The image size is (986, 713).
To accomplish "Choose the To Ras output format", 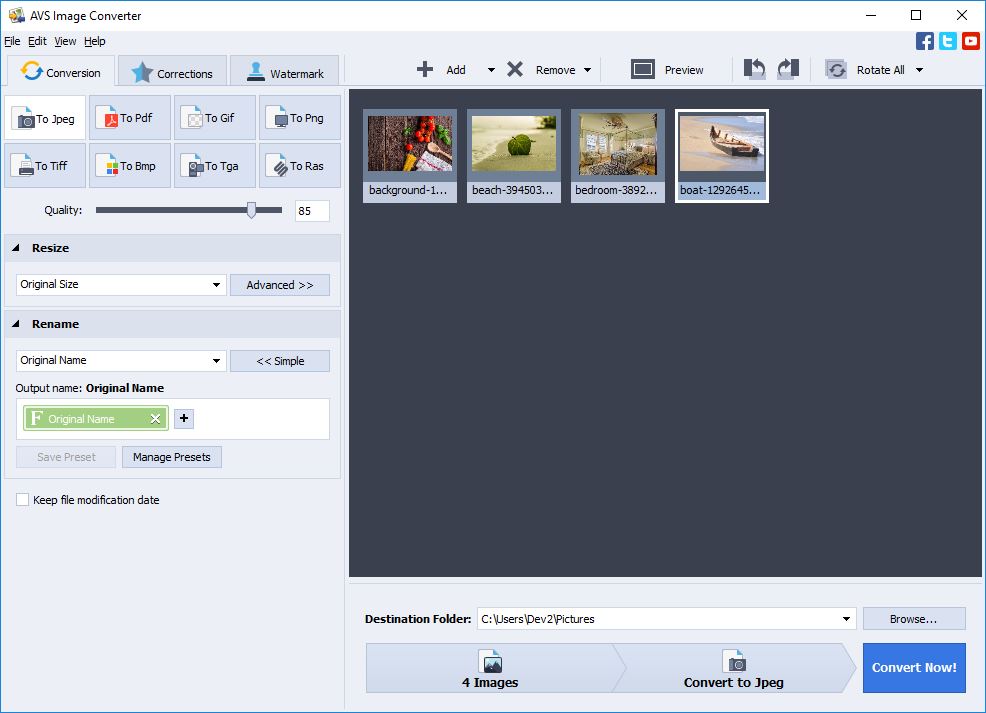I will [299, 165].
